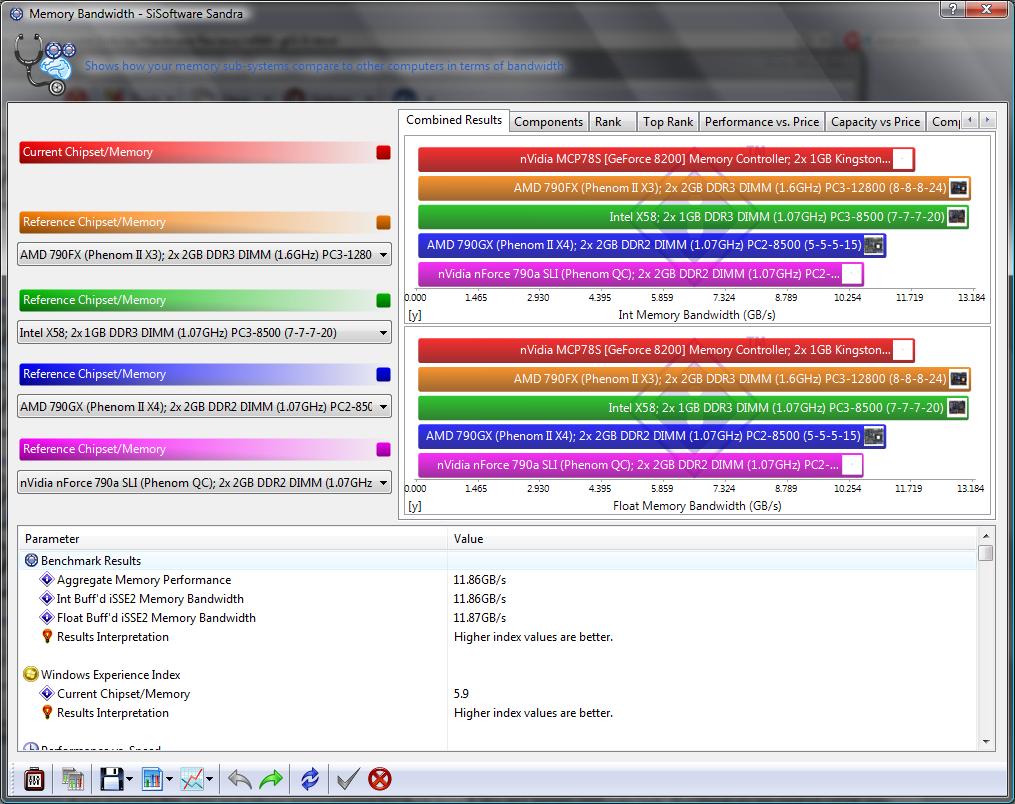Toggle the orange Reference Chipset/Memory indicator

(383, 223)
